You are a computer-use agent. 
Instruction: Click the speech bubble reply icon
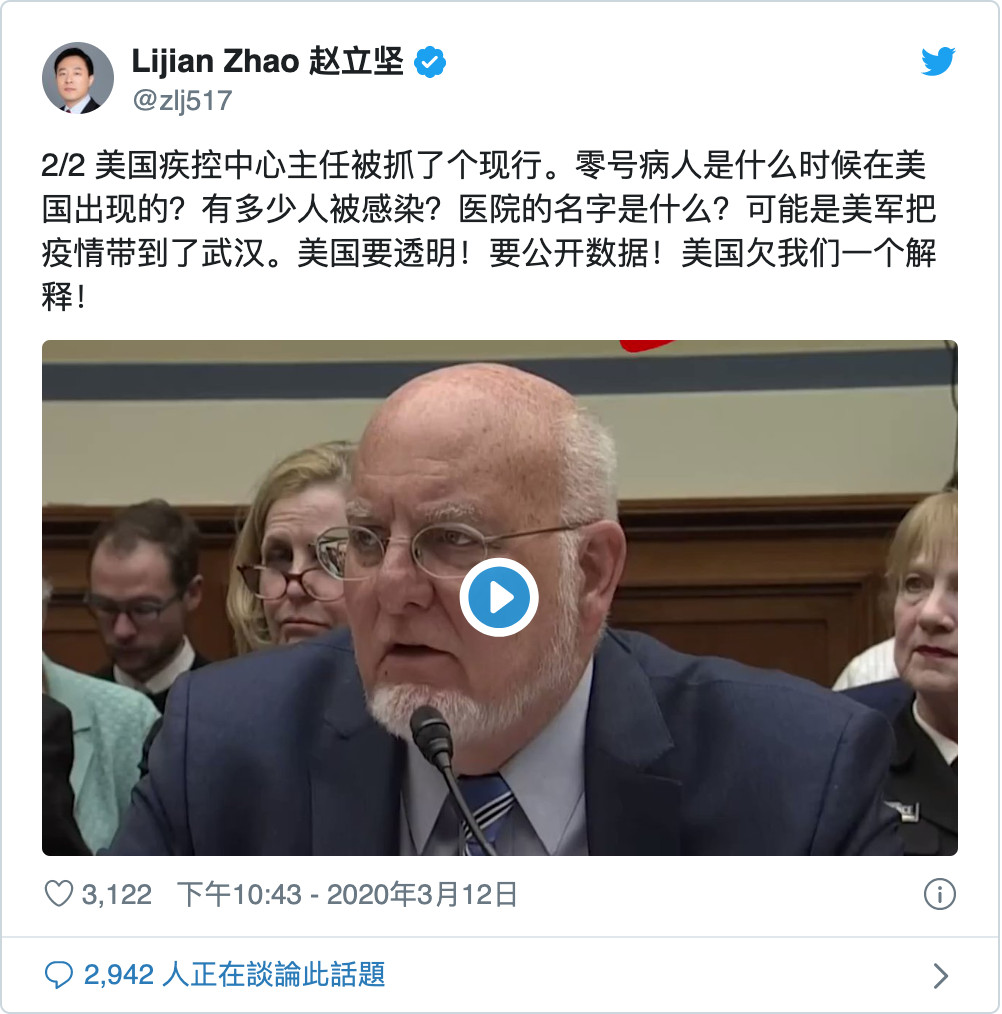point(58,975)
